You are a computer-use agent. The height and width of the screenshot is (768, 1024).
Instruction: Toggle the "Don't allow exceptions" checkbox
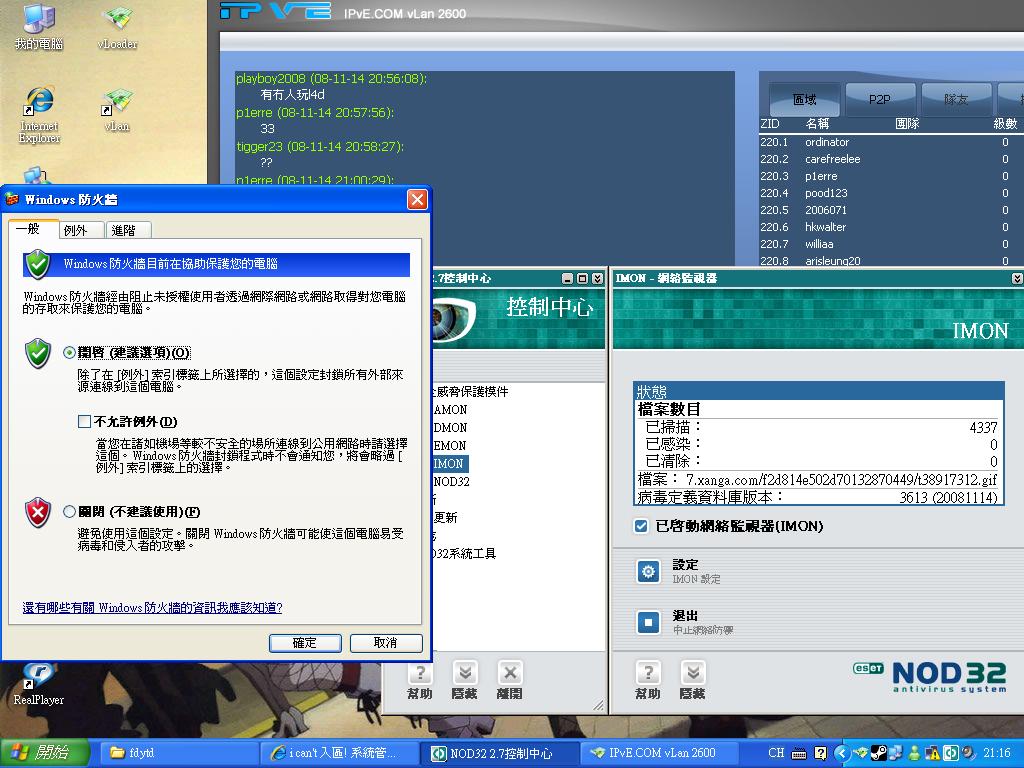(x=84, y=422)
